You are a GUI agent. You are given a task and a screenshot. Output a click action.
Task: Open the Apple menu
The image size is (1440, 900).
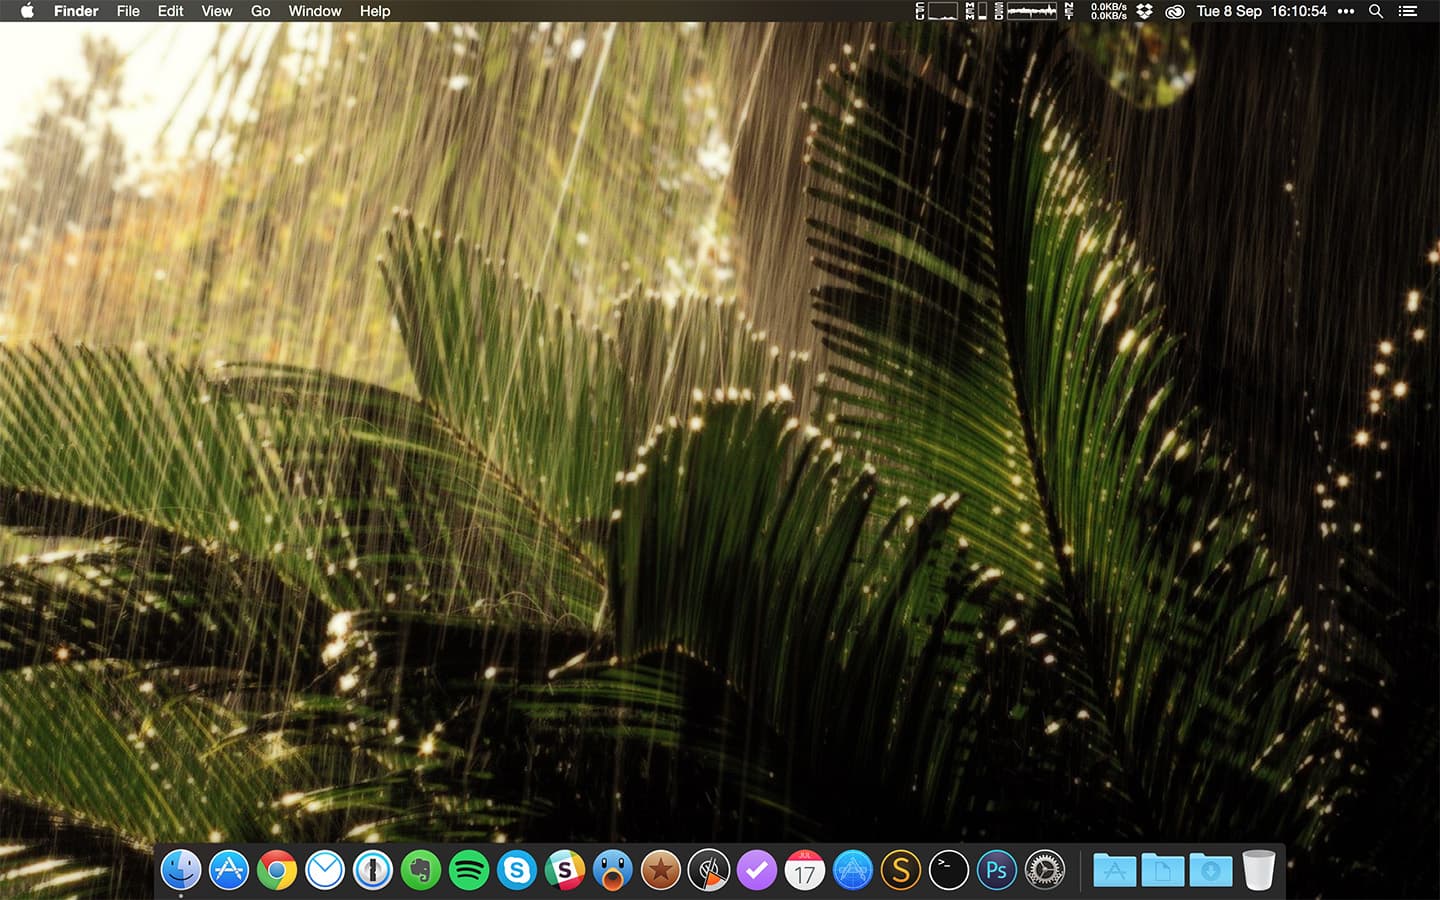(x=26, y=11)
